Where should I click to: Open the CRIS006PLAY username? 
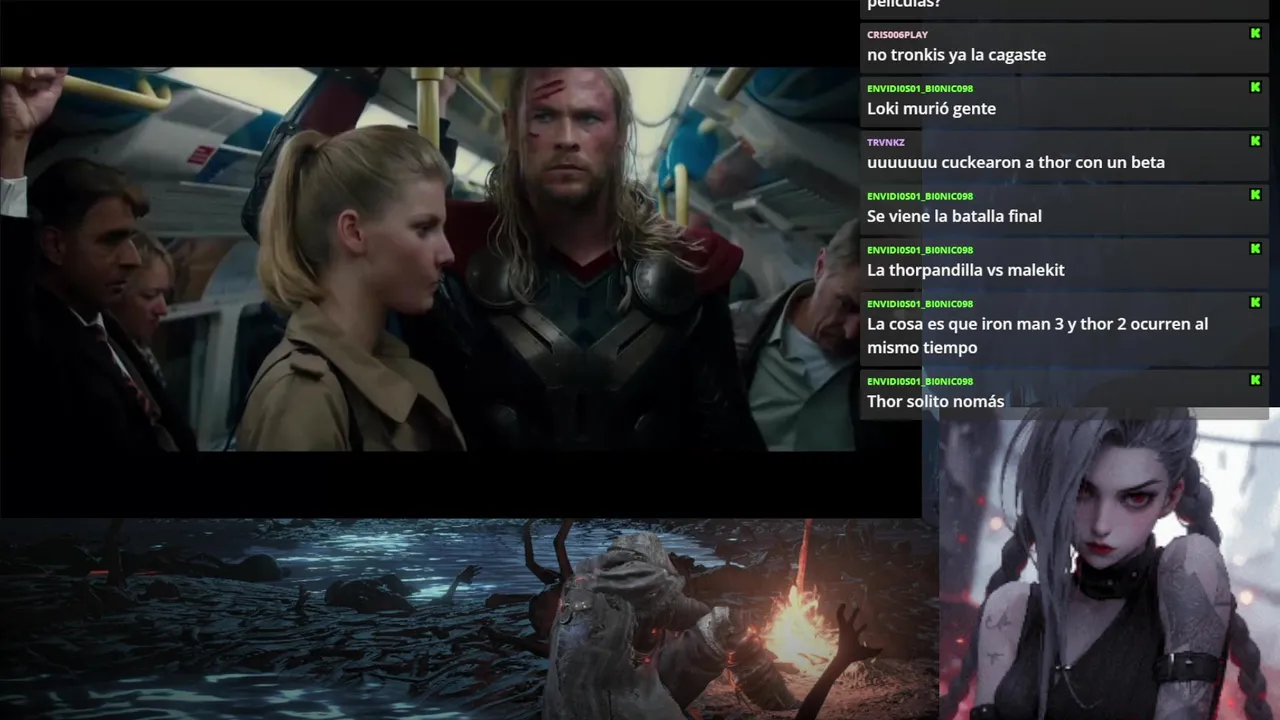pyautogui.click(x=897, y=35)
